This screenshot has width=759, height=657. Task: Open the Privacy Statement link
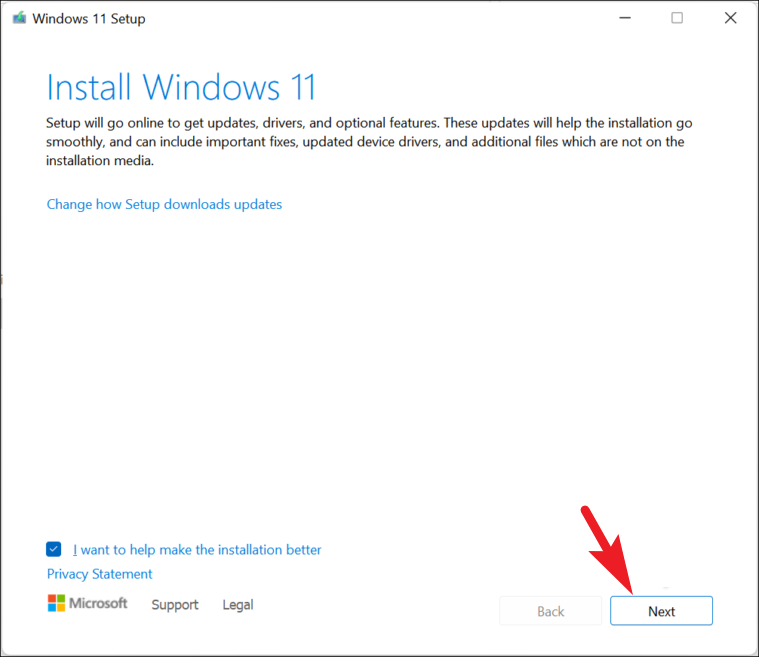99,574
